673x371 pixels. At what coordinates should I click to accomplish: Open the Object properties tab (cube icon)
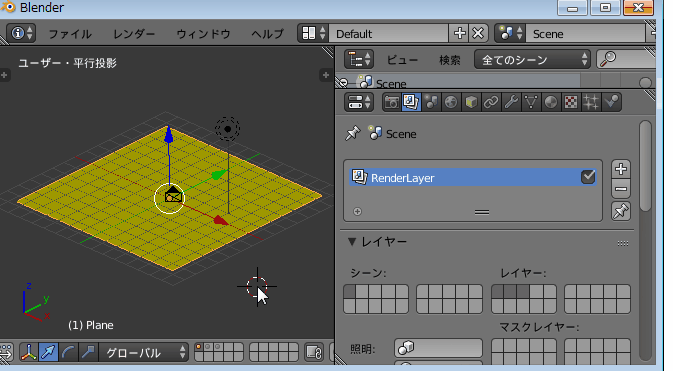click(x=471, y=102)
